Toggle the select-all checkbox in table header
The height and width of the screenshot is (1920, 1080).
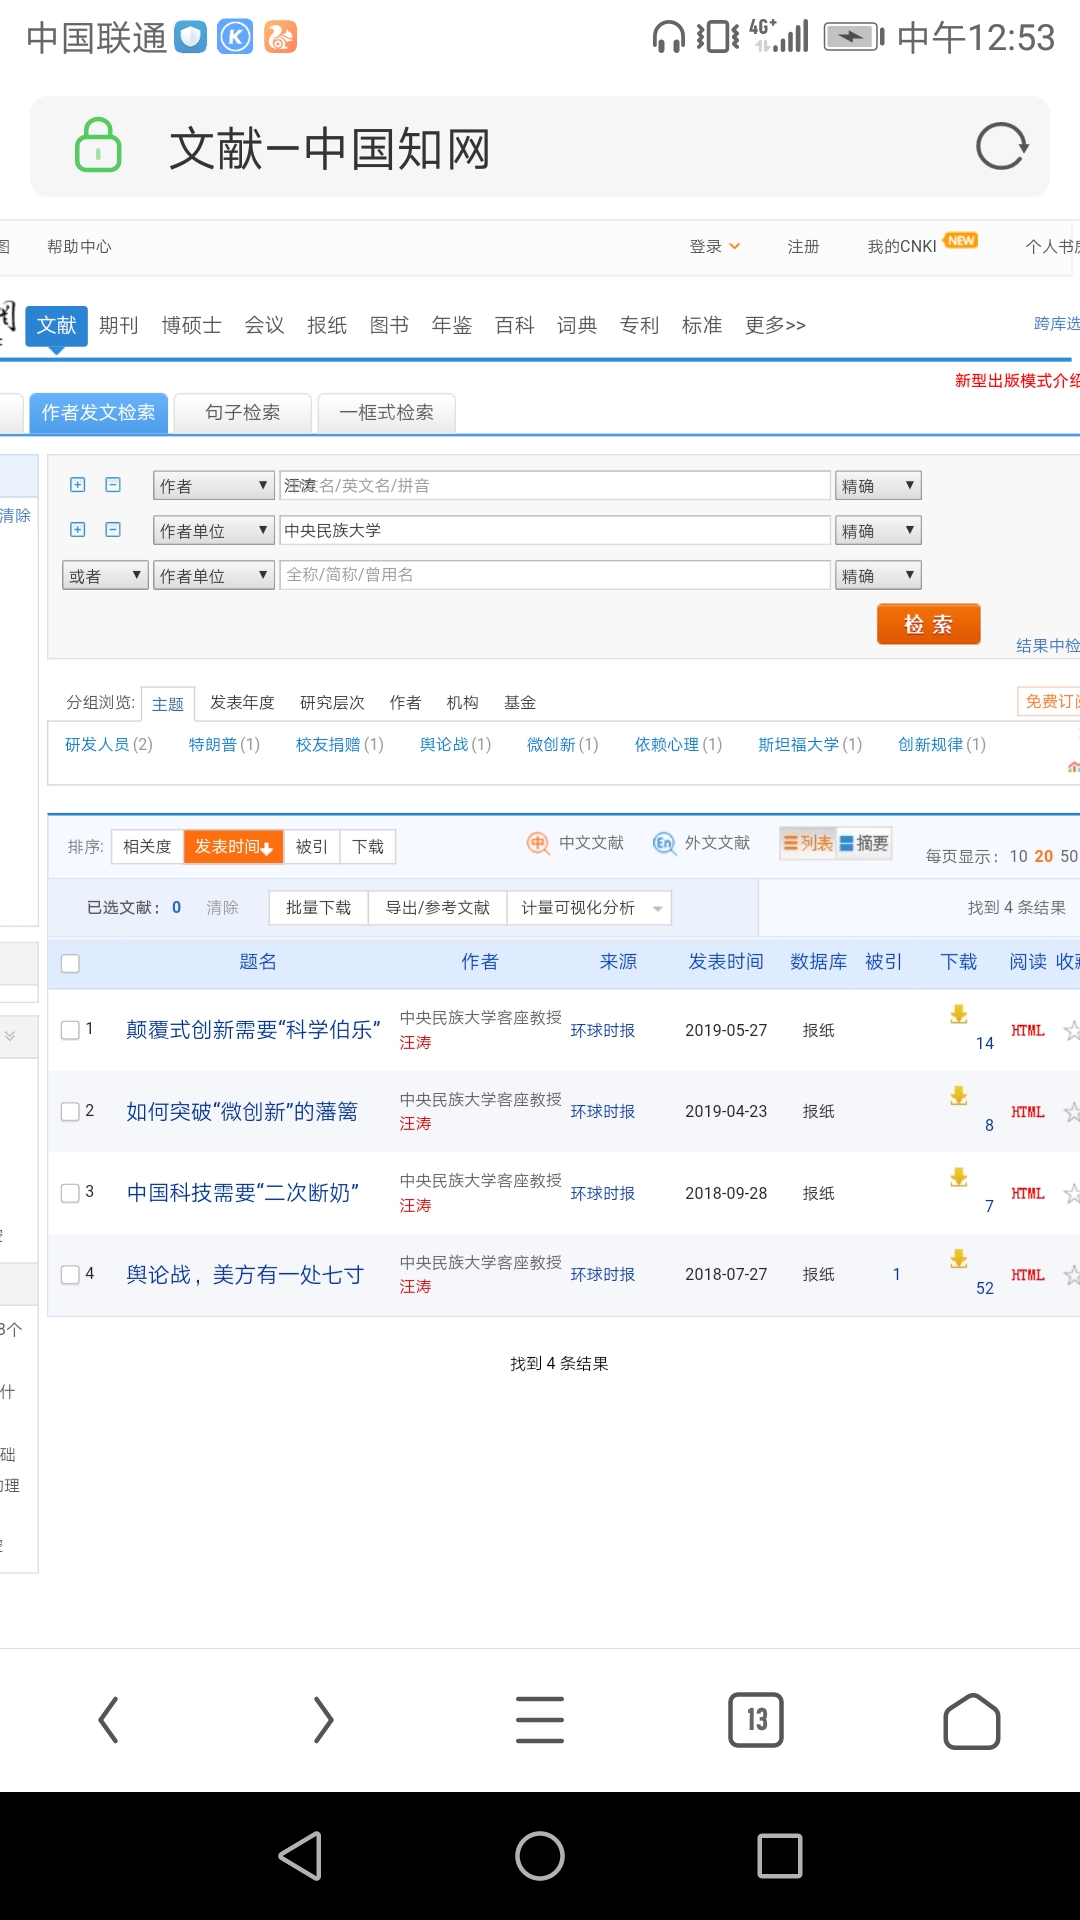point(70,963)
